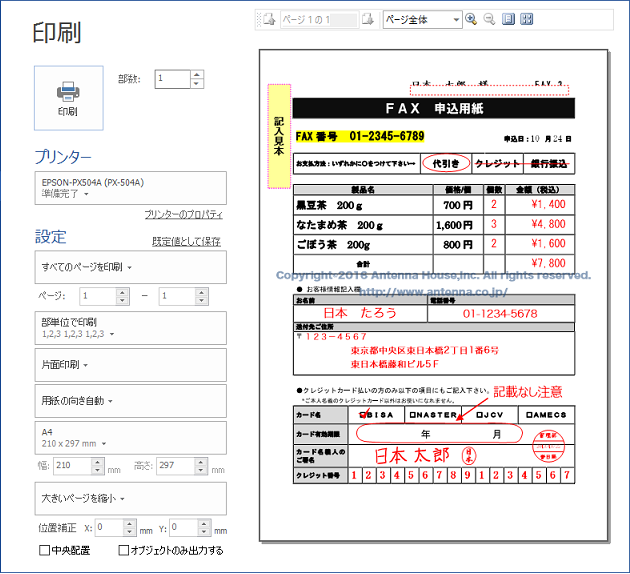
Task: Select multiple pages view icon
Action: point(526,19)
